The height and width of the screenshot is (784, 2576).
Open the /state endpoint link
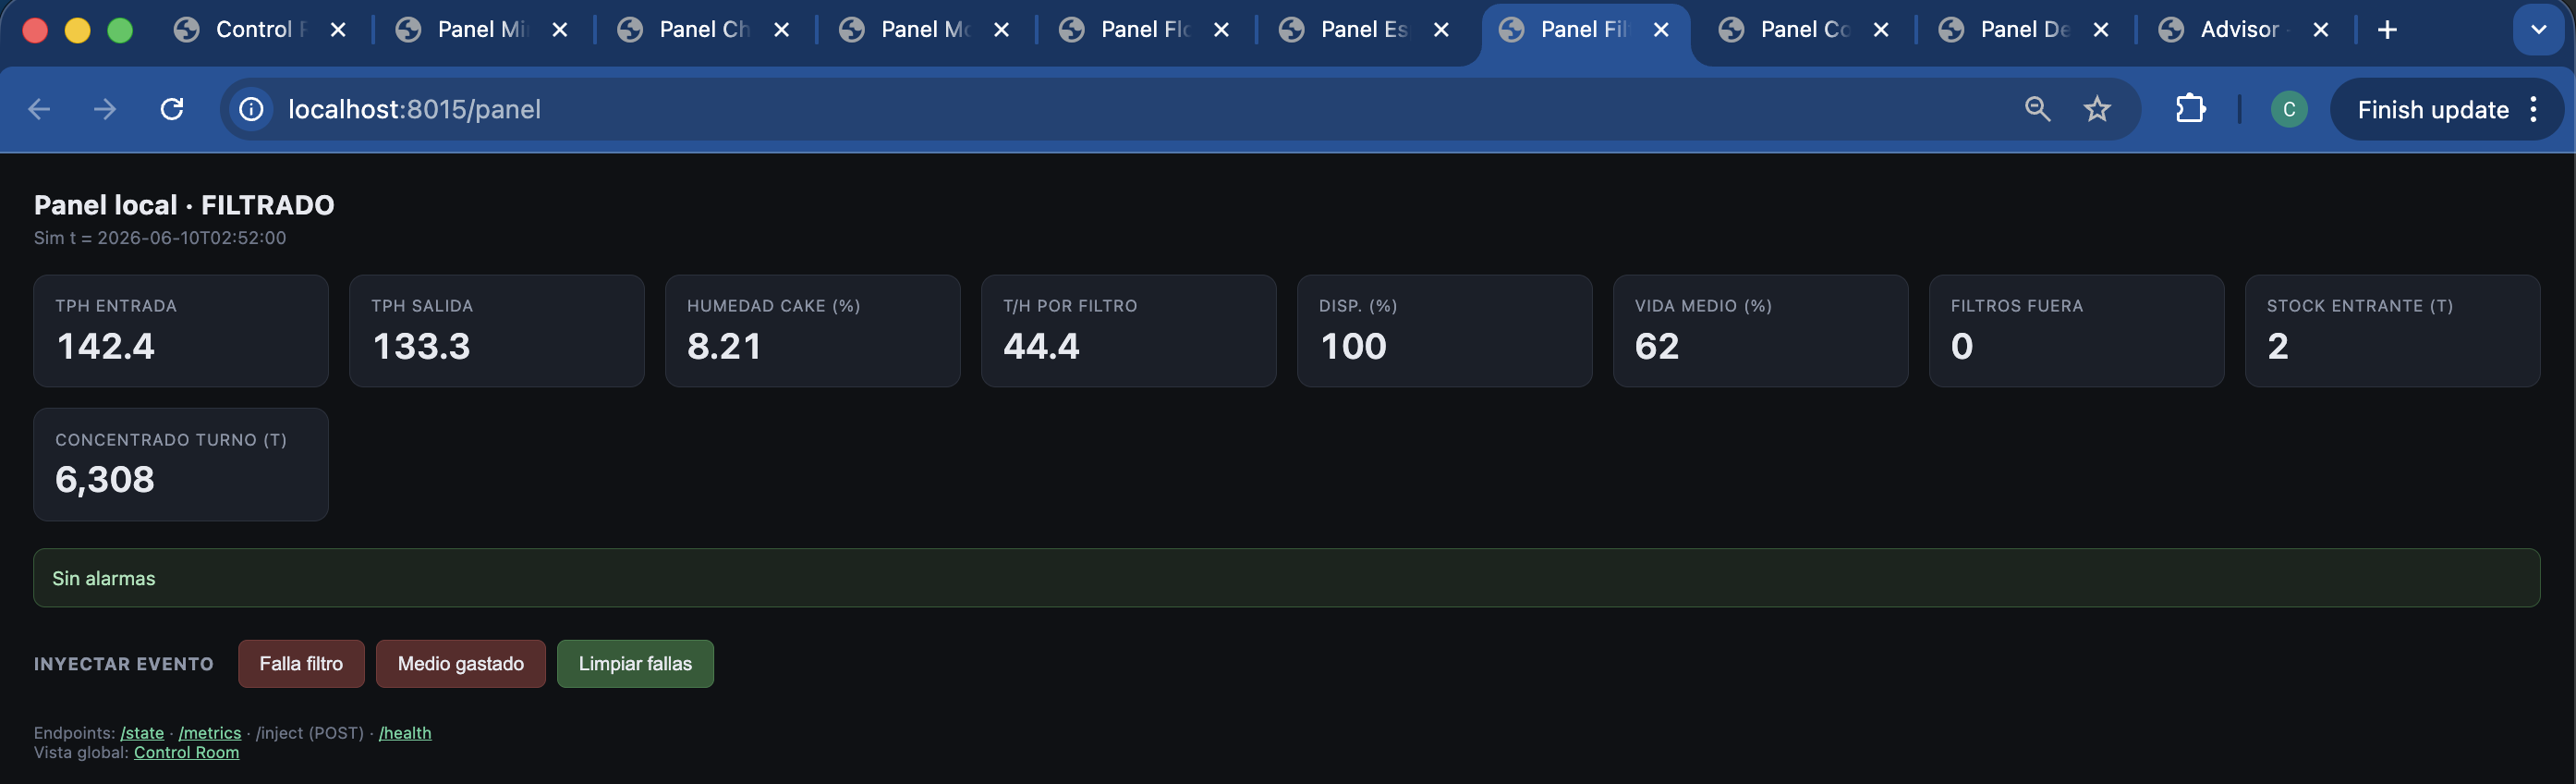coord(142,733)
